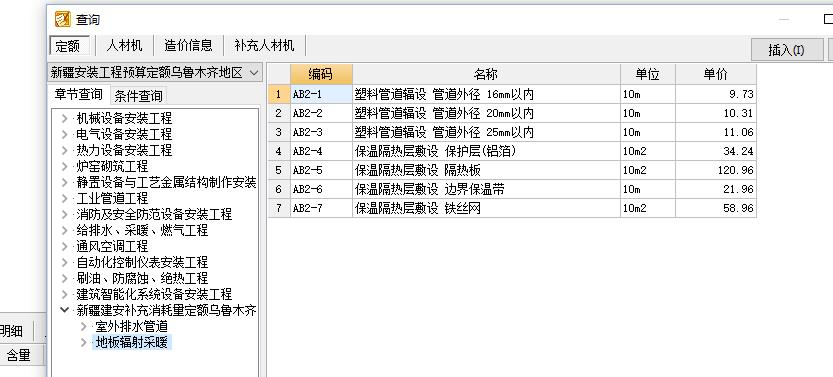Screen dimensions: 833x377
Task: Expand the 消防及安全防范设备安装工程 node
Action: pyautogui.click(x=65, y=214)
